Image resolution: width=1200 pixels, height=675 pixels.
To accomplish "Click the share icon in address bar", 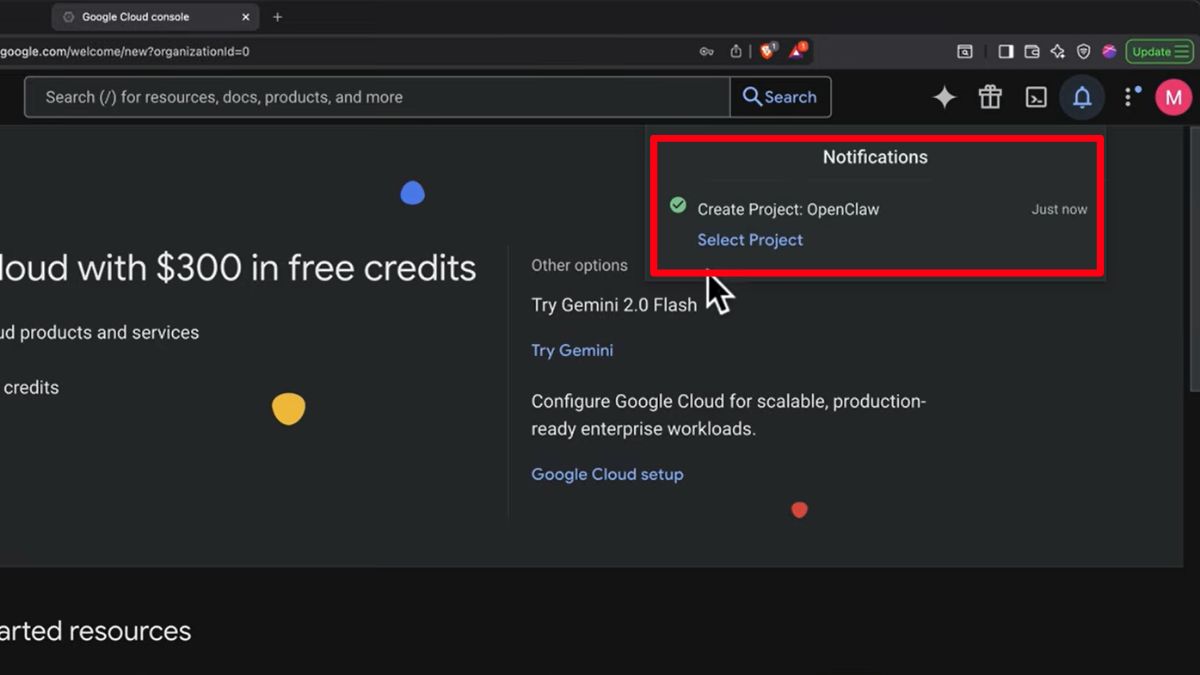I will tap(736, 52).
